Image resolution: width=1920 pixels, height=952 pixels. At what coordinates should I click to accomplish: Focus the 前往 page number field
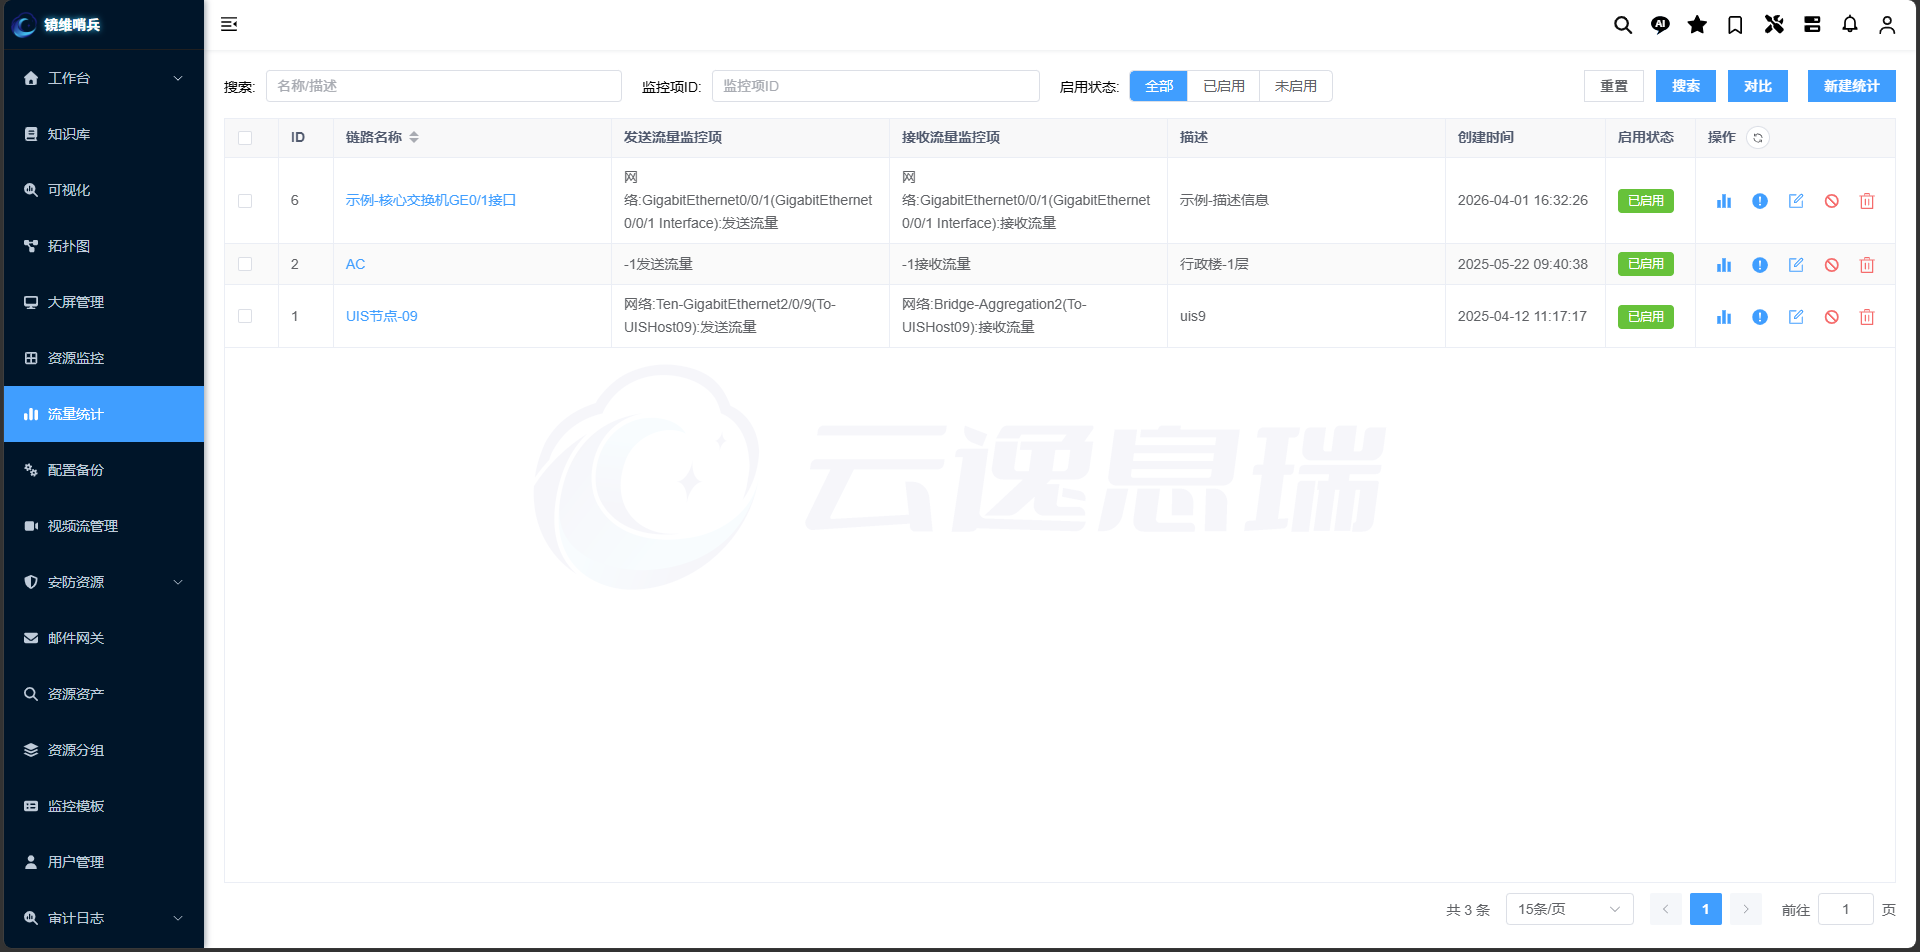(x=1846, y=909)
